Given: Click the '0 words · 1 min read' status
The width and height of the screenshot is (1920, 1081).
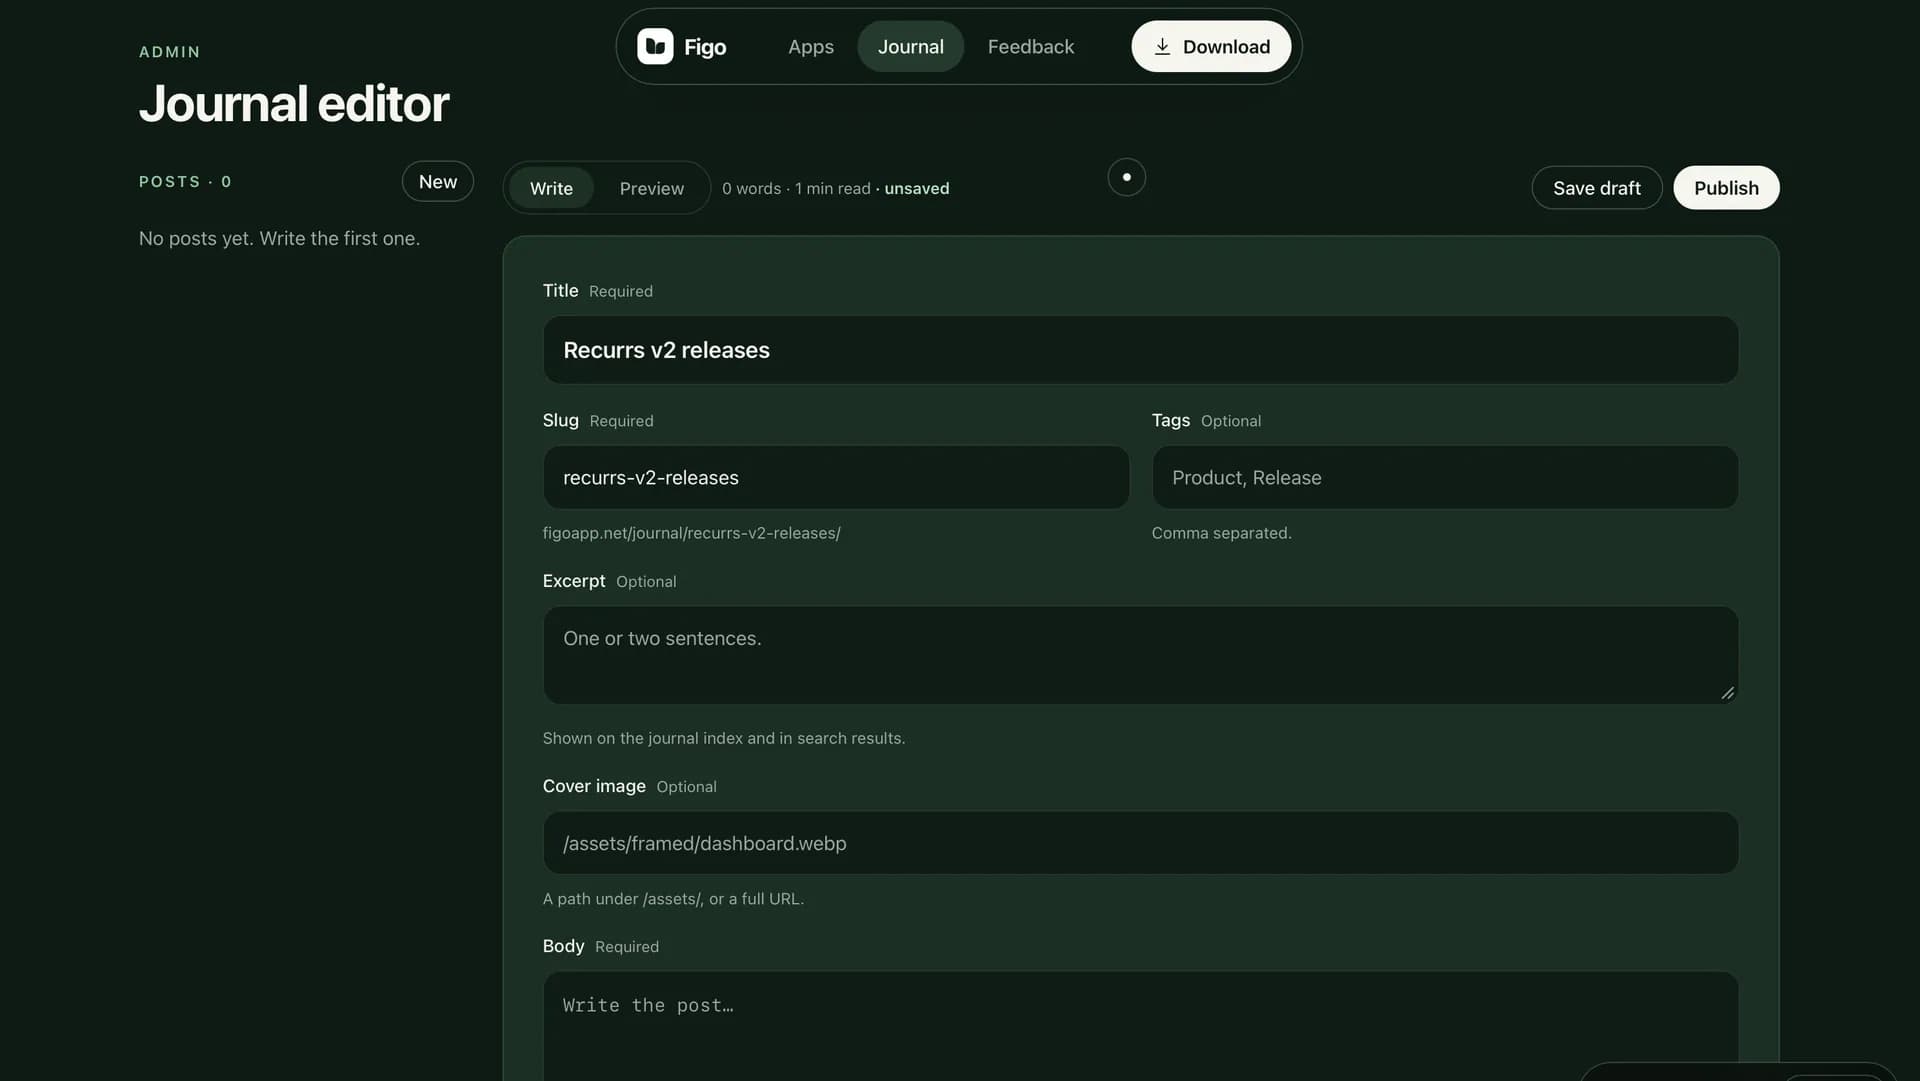Looking at the screenshot, I should pos(796,188).
